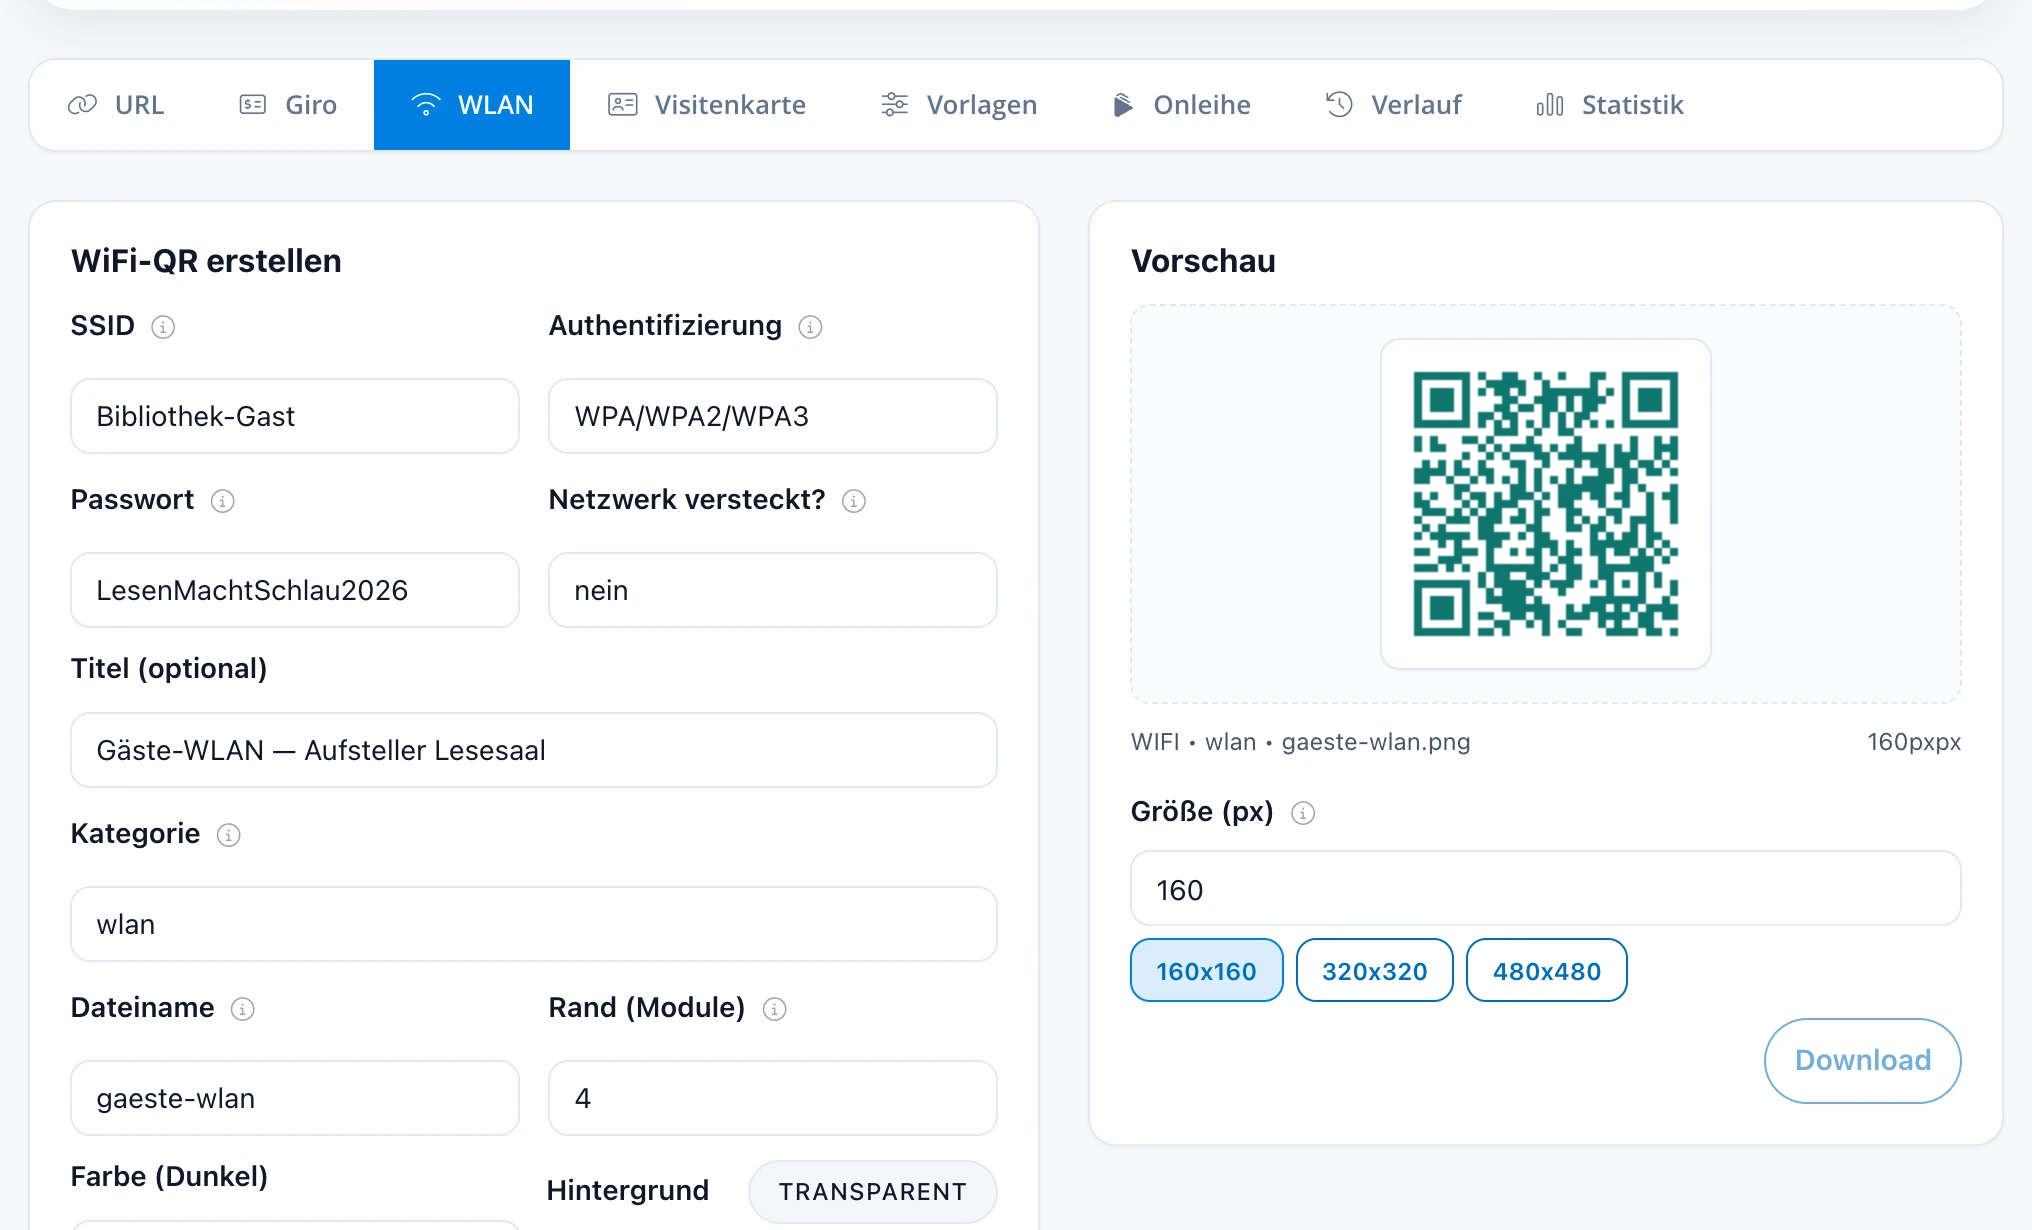Edit the SSID field Bibliothek-Gast
Viewport: 2032px width, 1230px height.
(295, 416)
